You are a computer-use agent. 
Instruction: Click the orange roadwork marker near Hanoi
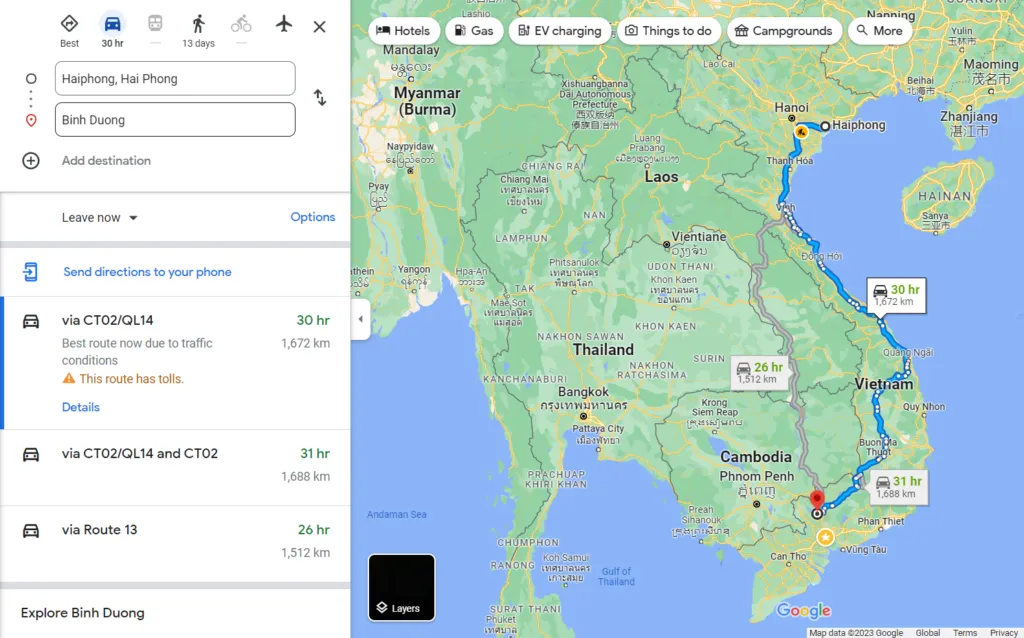801,133
